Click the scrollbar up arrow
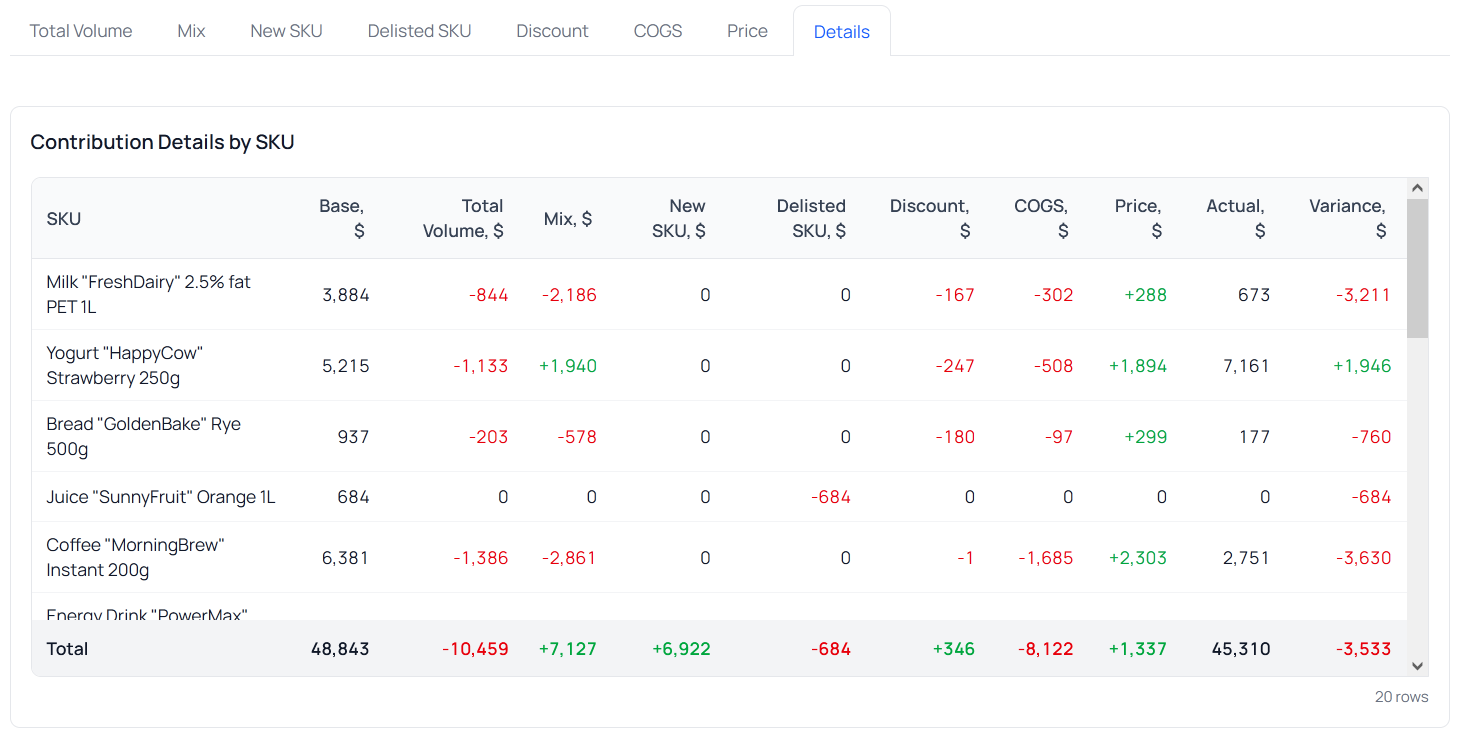Screen dimensions: 1461x732 coord(1417,188)
